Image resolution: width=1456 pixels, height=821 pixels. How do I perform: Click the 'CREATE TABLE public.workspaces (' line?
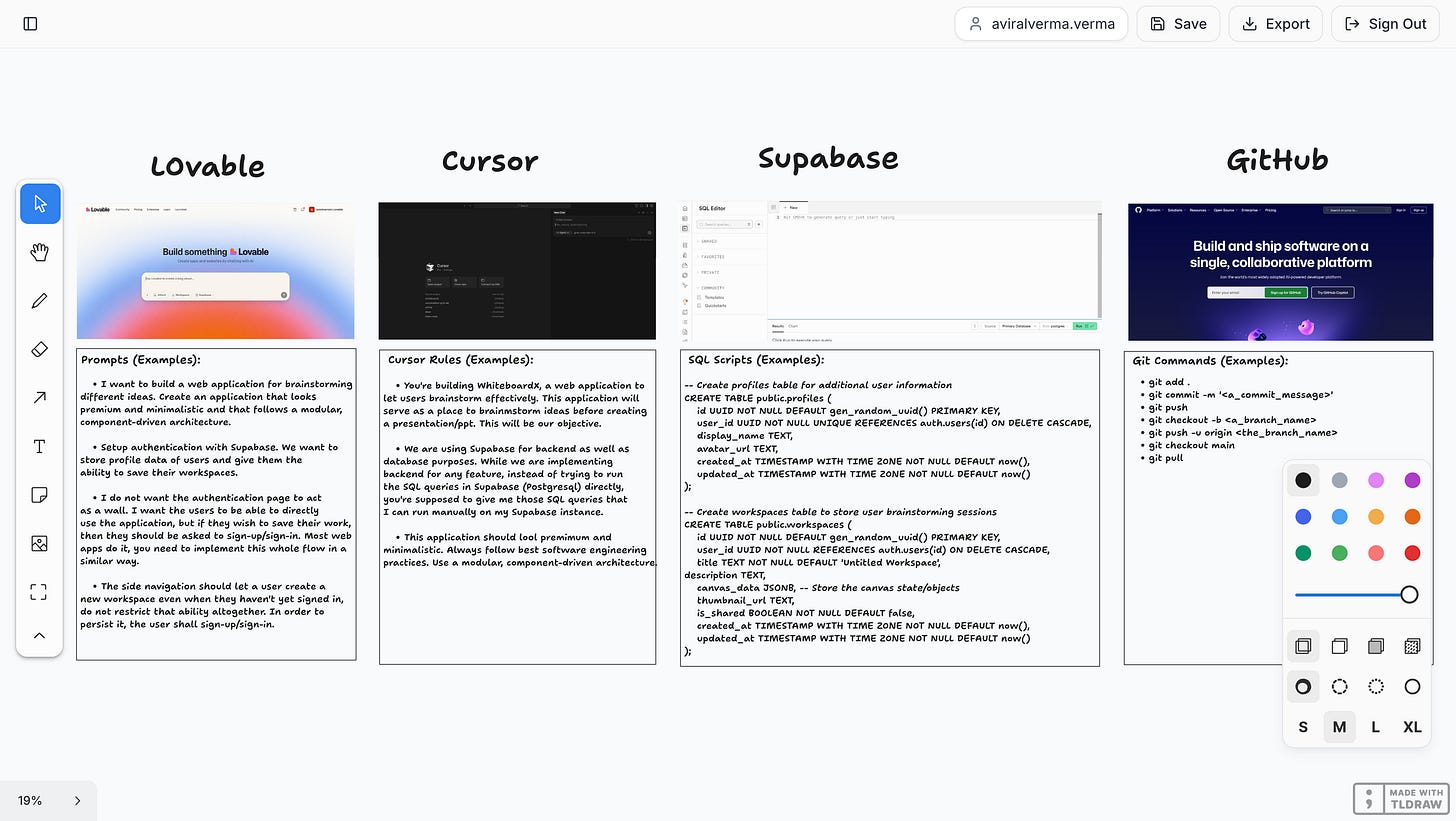point(768,524)
